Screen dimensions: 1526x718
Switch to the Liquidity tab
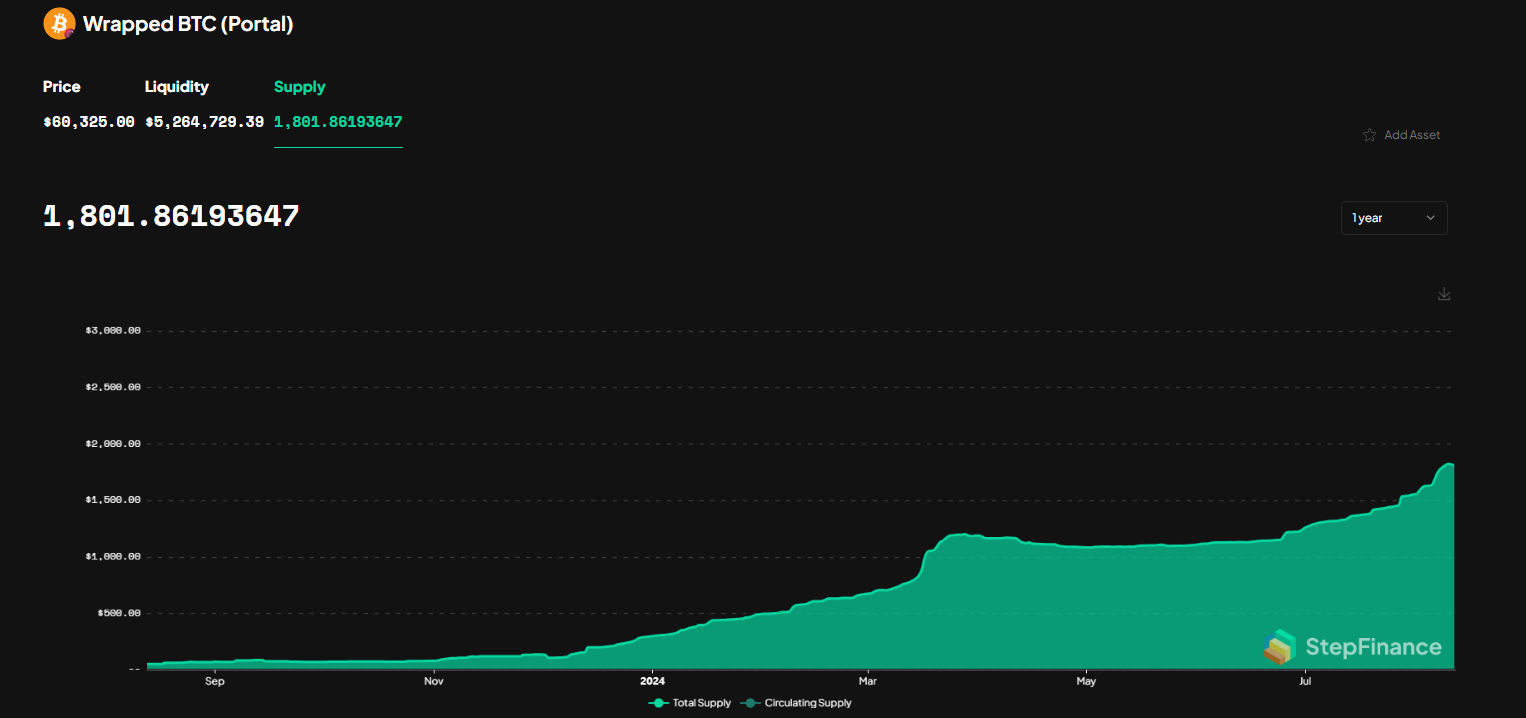click(x=176, y=87)
